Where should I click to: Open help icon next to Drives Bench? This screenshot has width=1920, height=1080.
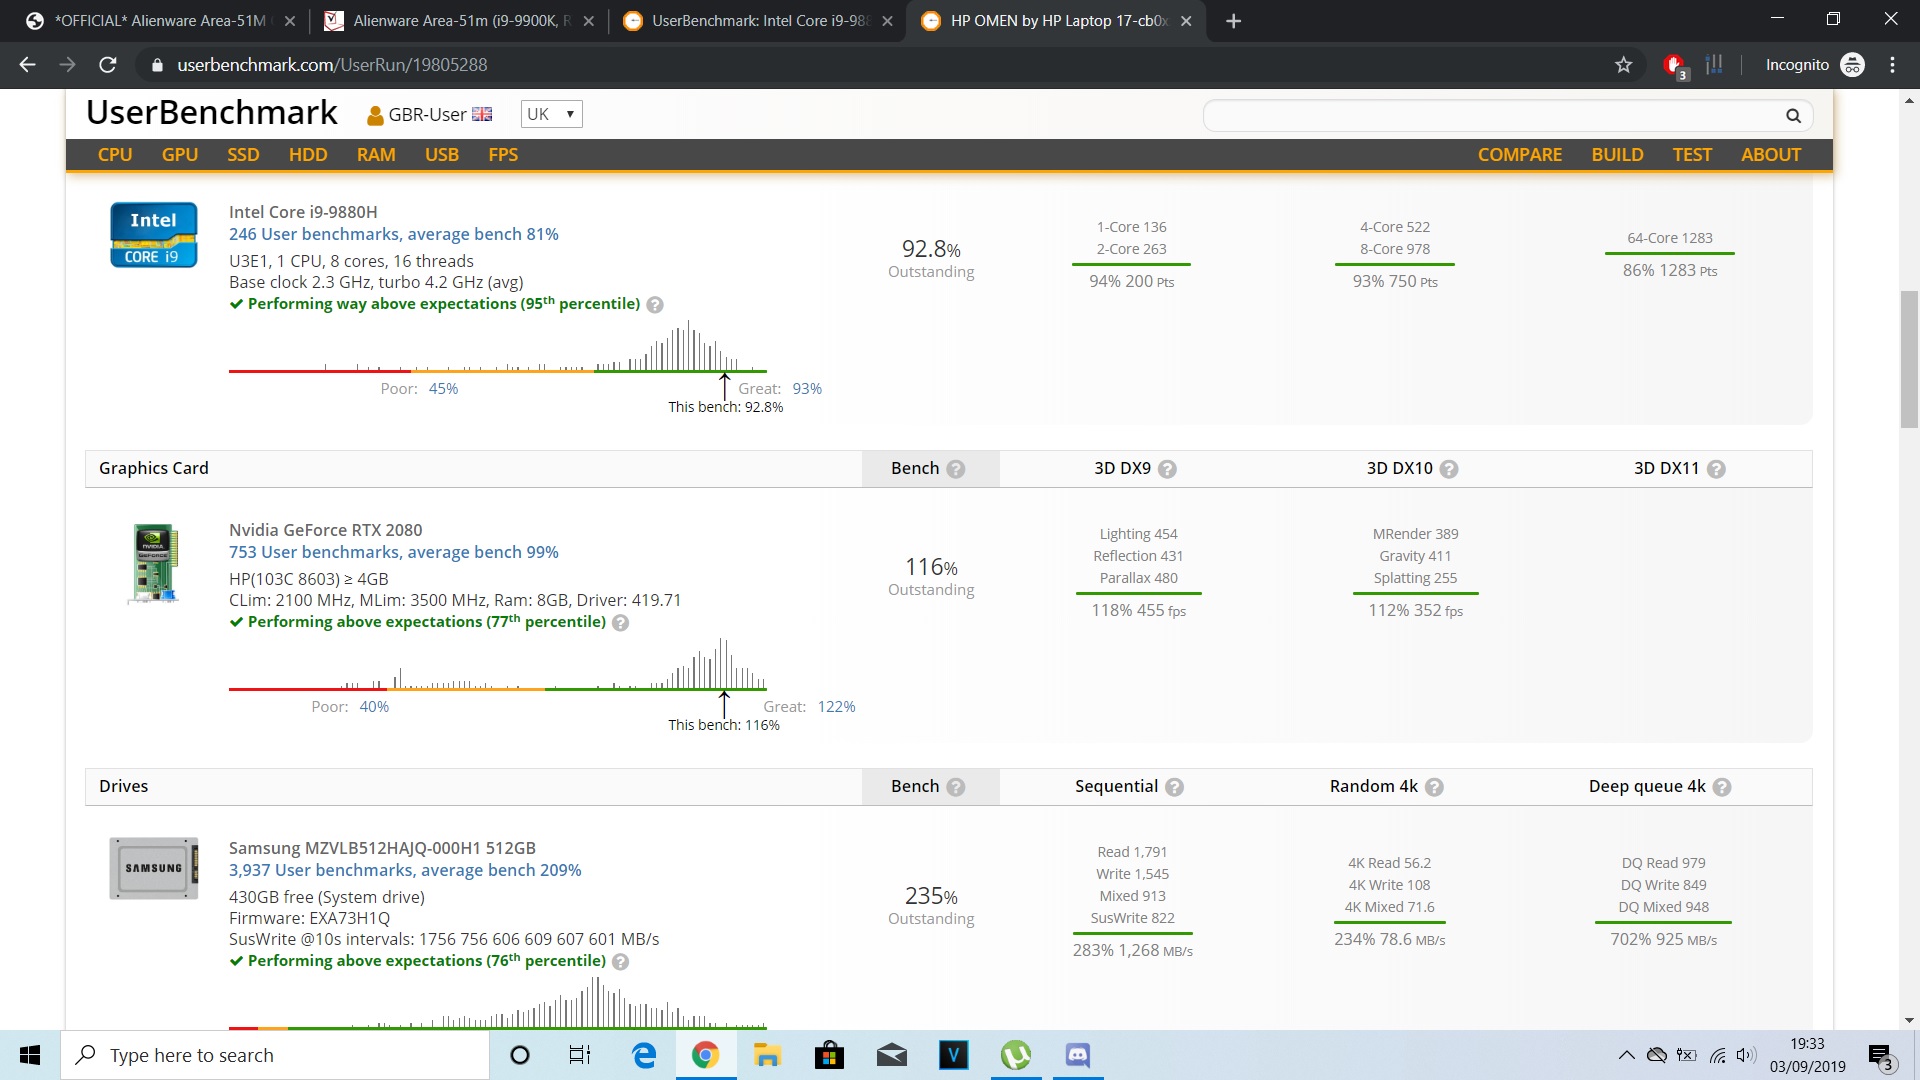click(956, 787)
